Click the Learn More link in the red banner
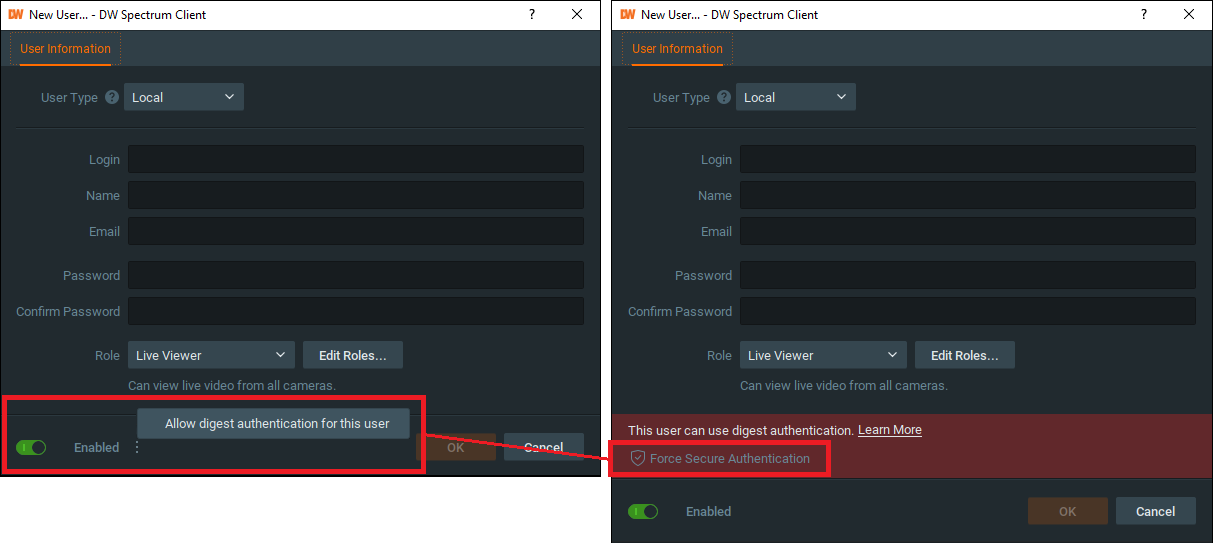Image resolution: width=1213 pixels, height=543 pixels. point(889,430)
